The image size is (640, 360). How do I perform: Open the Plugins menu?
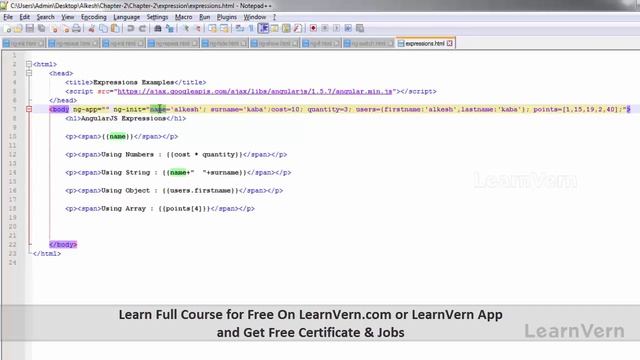pyautogui.click(x=227, y=17)
